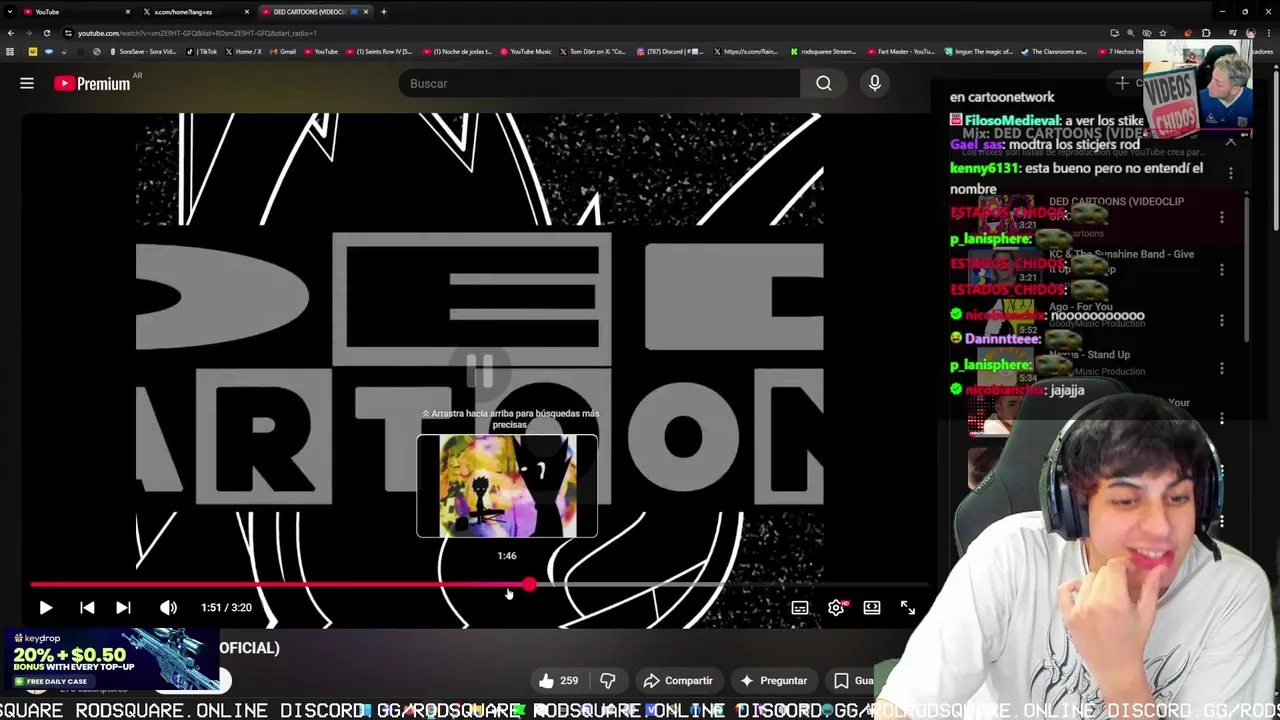Switch to the YouTube browser tab
Image resolution: width=1280 pixels, height=720 pixels.
tap(77, 12)
